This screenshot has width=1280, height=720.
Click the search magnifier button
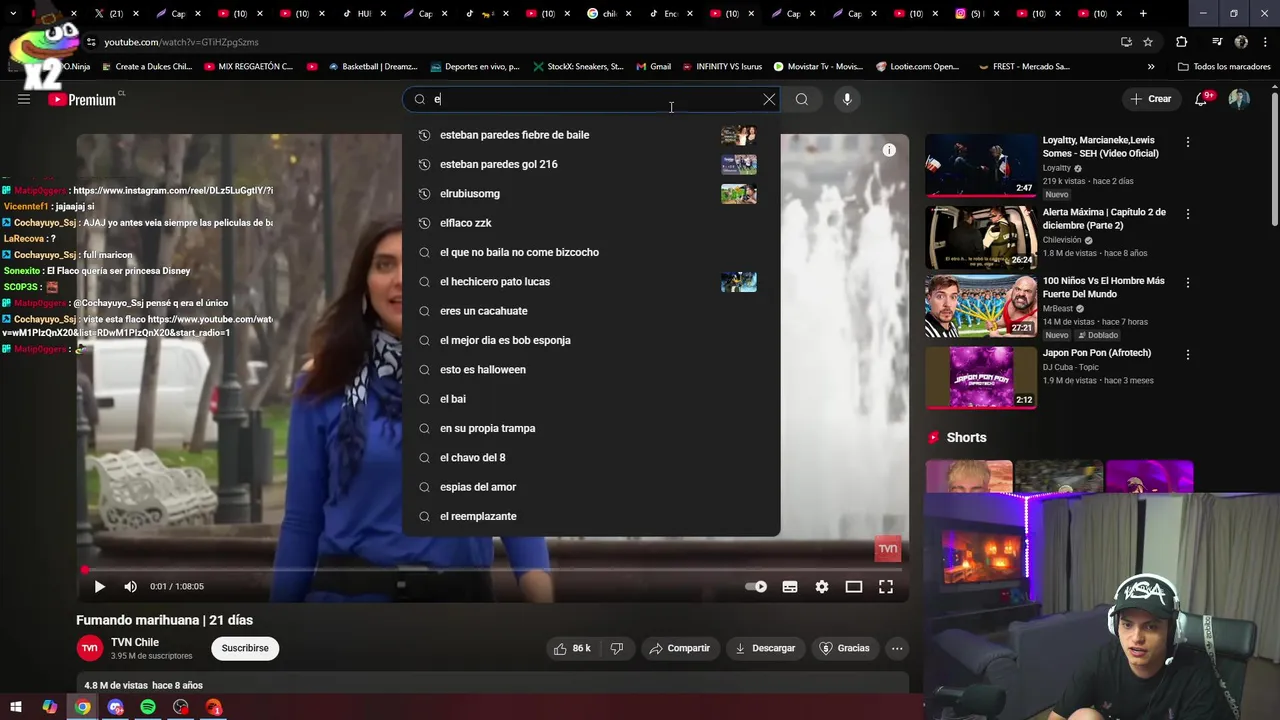[802, 99]
